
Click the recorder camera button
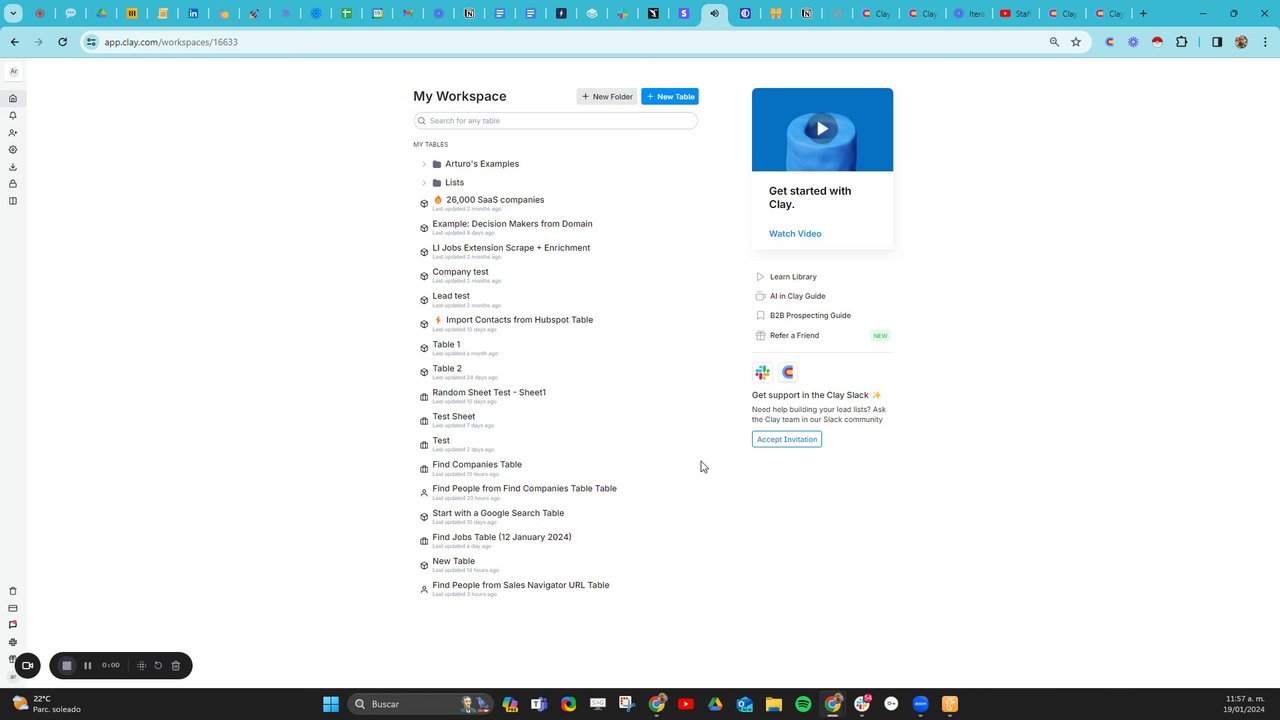coord(27,665)
